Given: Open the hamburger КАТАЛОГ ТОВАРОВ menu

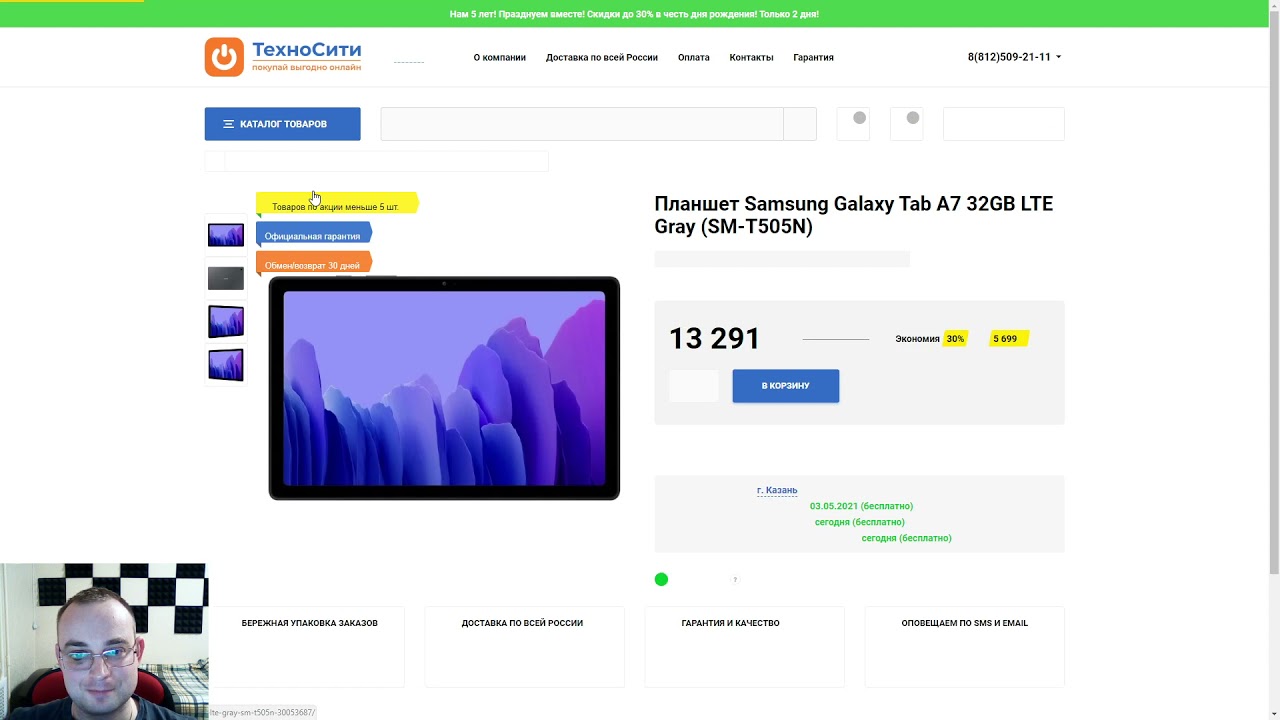Looking at the screenshot, I should pos(282,124).
